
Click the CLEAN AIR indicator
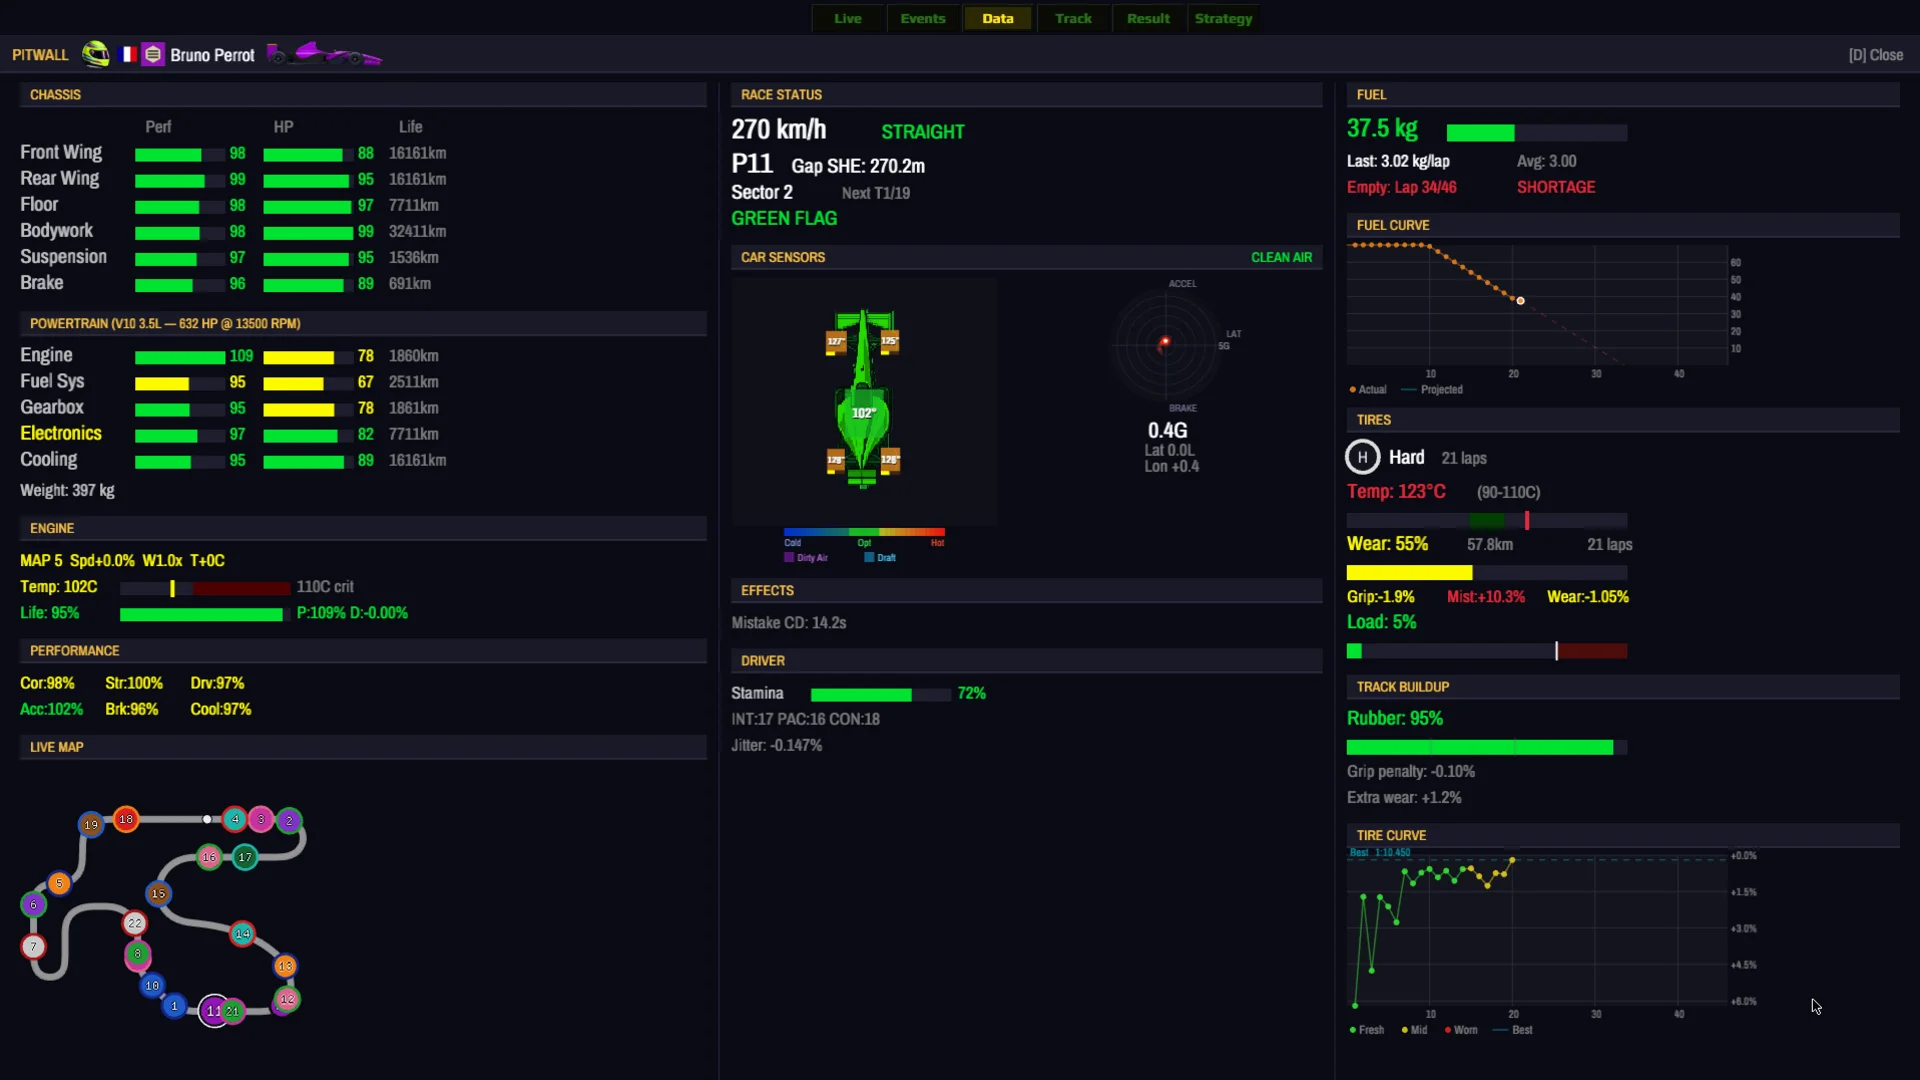pos(1281,257)
